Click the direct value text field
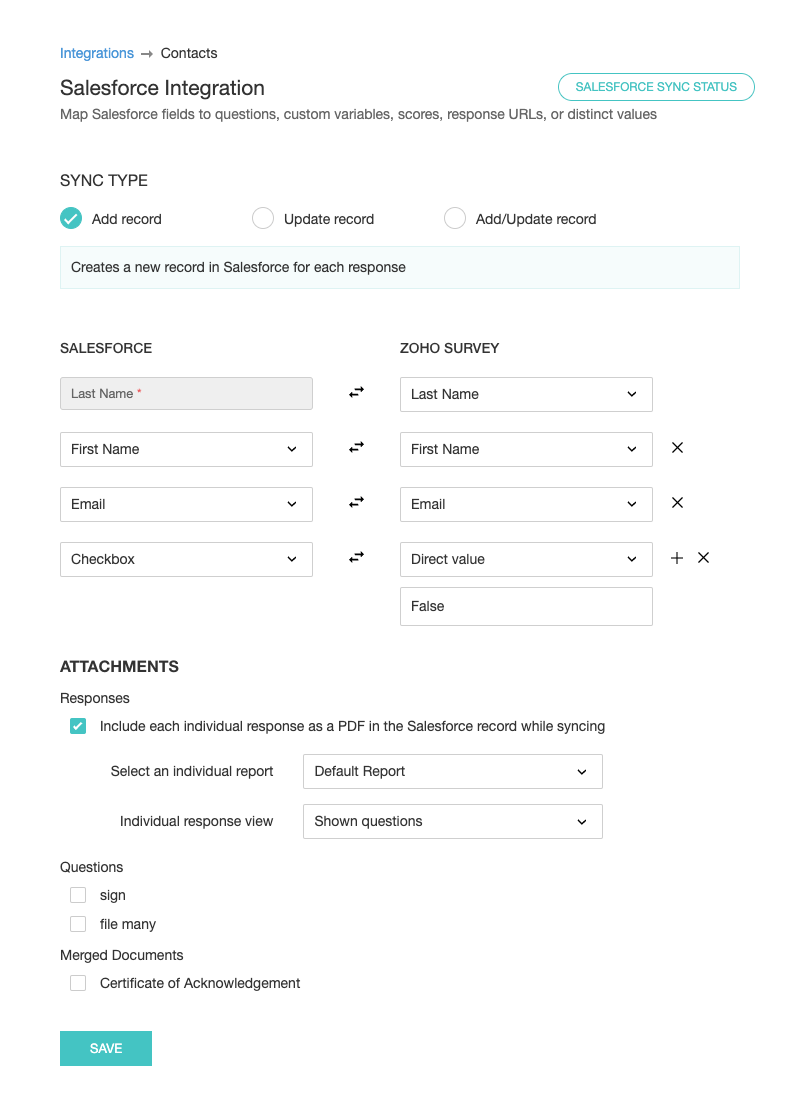800x1111 pixels. 526,606
